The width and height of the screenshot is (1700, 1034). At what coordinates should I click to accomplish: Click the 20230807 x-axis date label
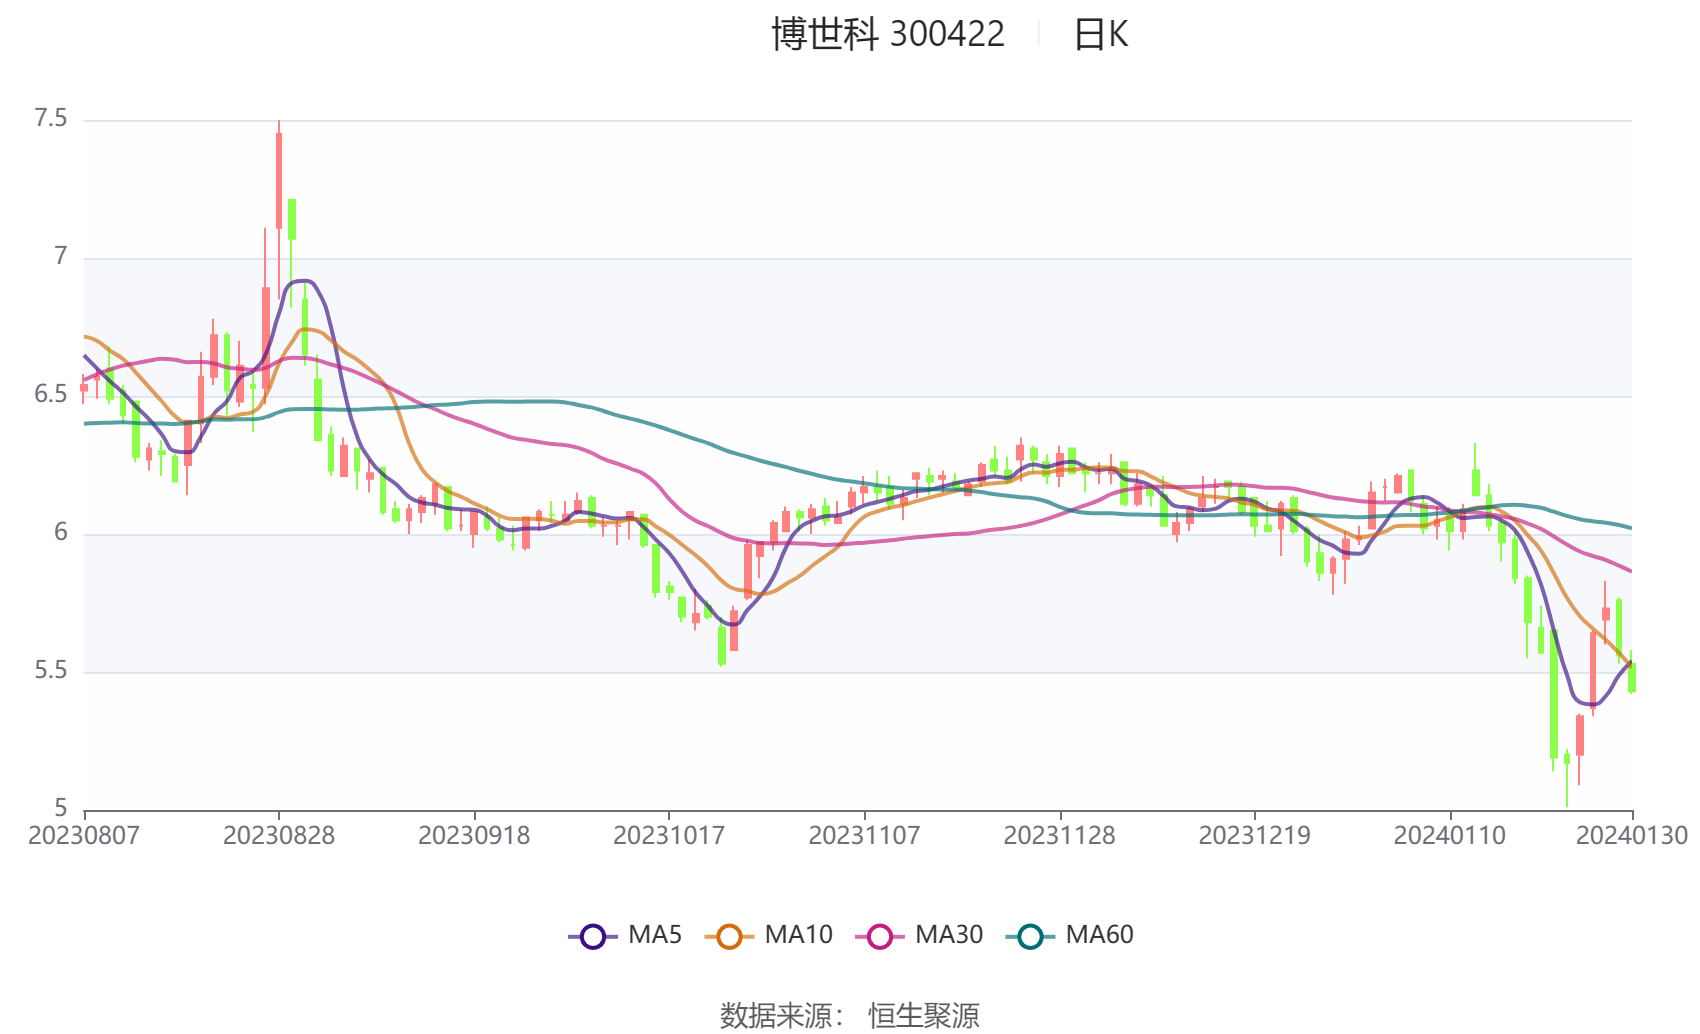pyautogui.click(x=84, y=835)
